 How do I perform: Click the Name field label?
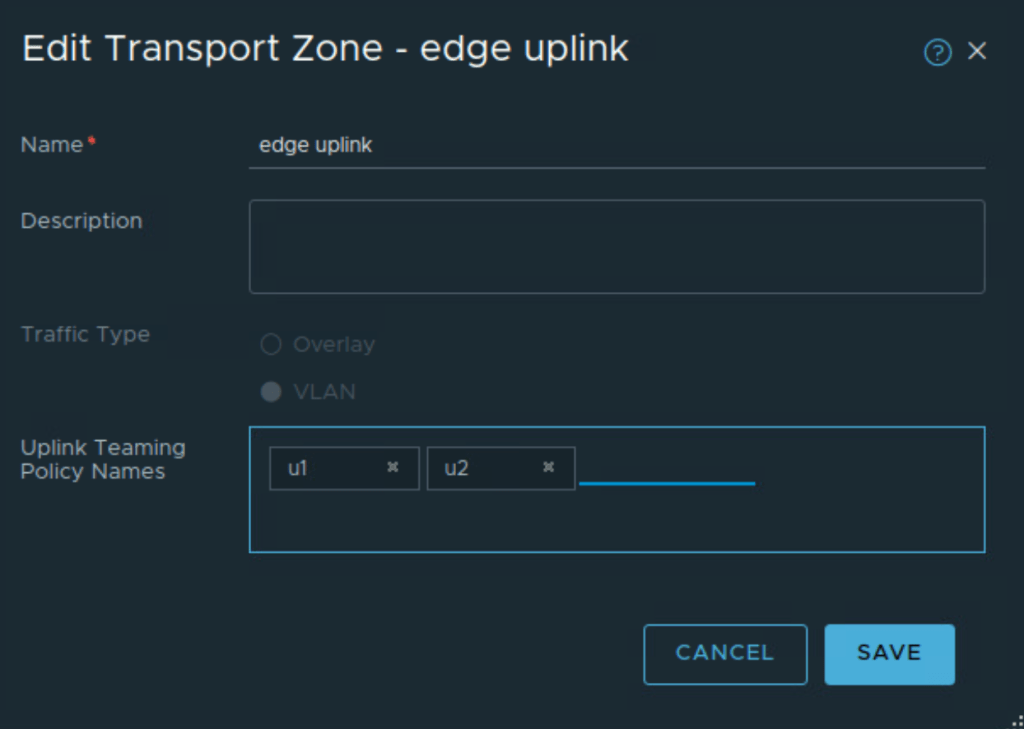52,145
